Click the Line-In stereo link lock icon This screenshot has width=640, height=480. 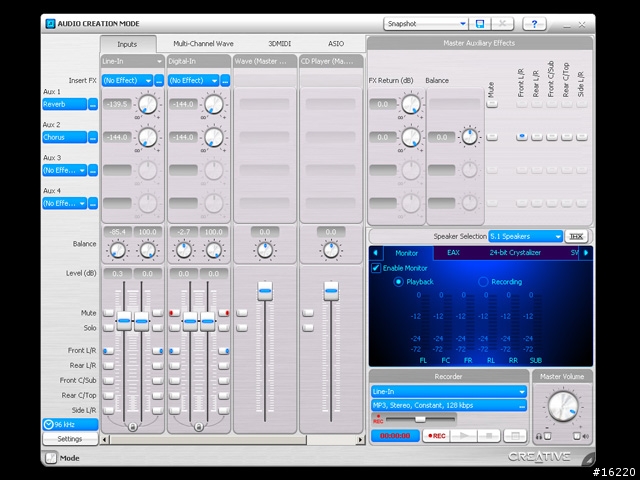[132, 427]
